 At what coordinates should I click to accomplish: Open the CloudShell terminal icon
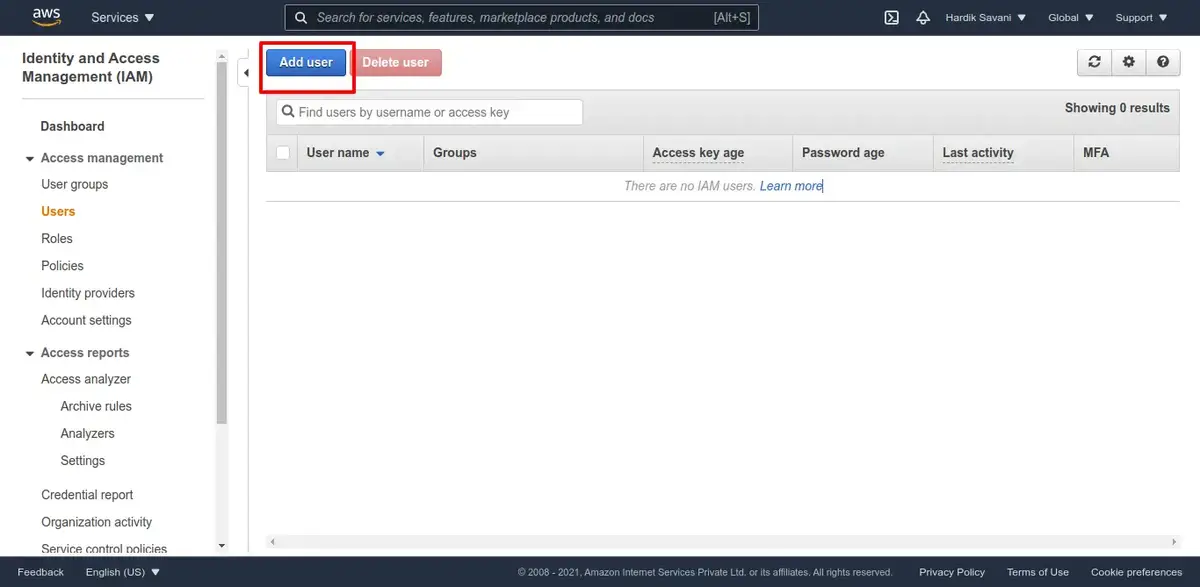[x=891, y=17]
